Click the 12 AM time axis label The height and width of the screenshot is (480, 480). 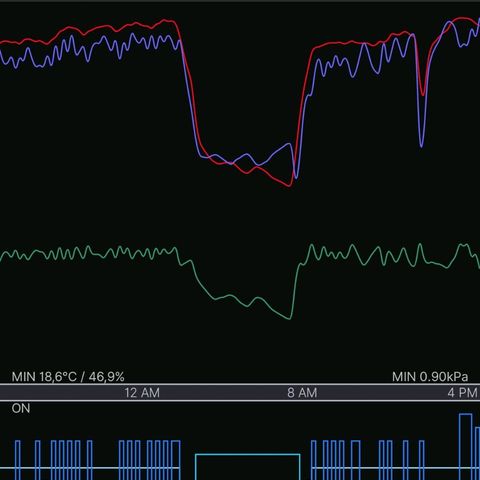coord(142,393)
